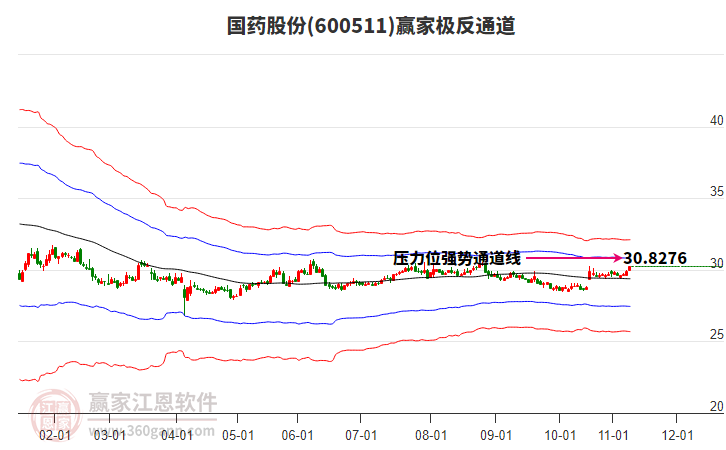Click the y-axis label 35
Screen dimensions: 726x450
coord(716,191)
